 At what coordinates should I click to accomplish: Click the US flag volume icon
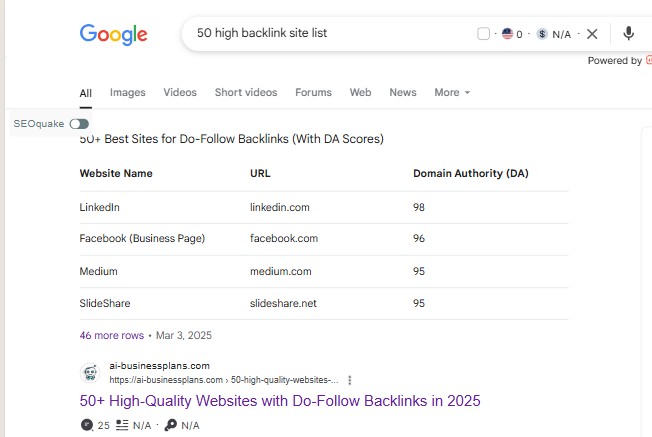pos(507,33)
